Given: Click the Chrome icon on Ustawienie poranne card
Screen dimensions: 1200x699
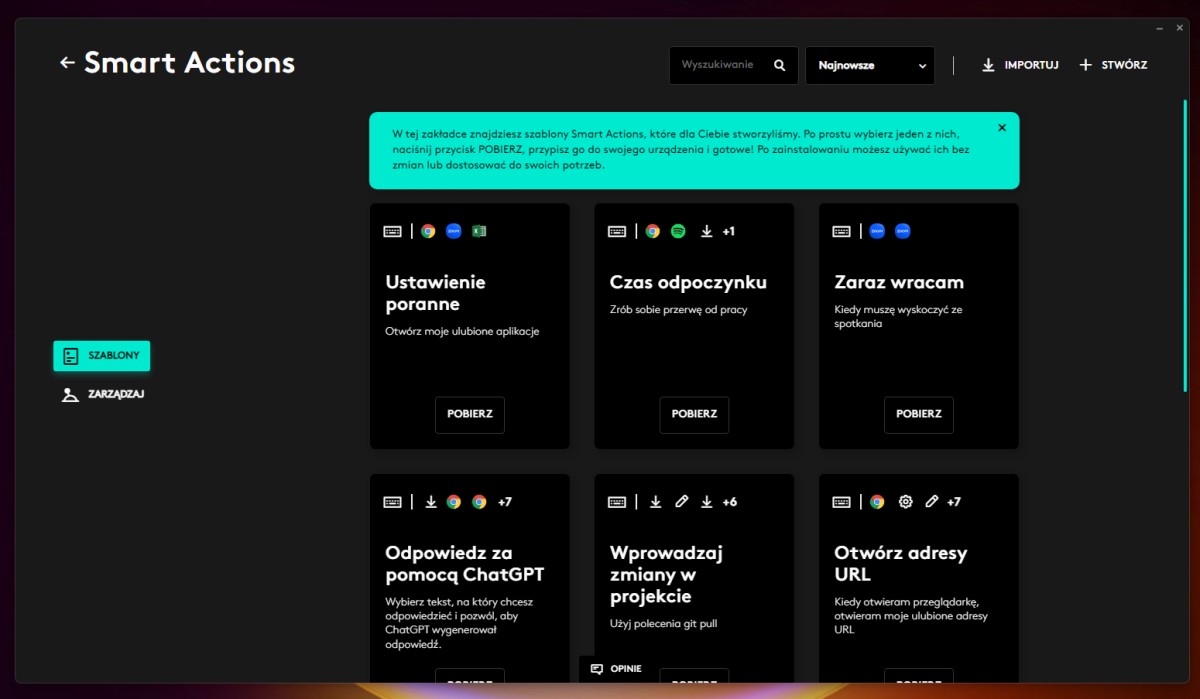Looking at the screenshot, I should point(428,231).
